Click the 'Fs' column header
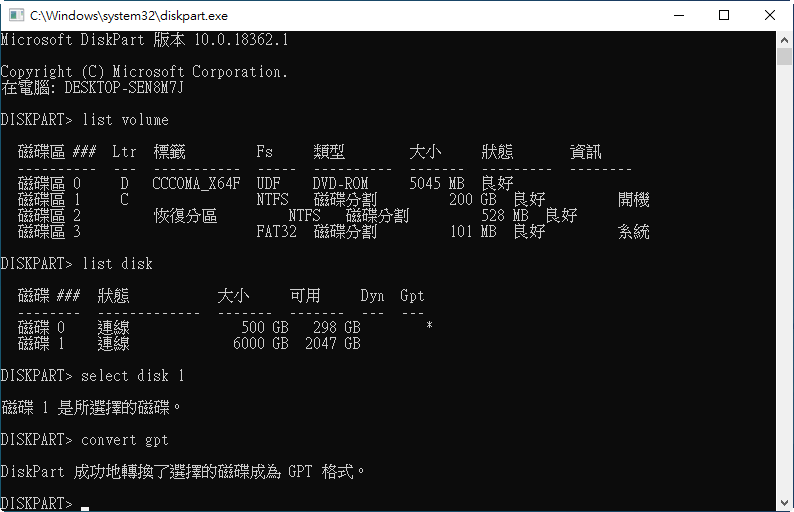794x512 pixels. tap(264, 151)
